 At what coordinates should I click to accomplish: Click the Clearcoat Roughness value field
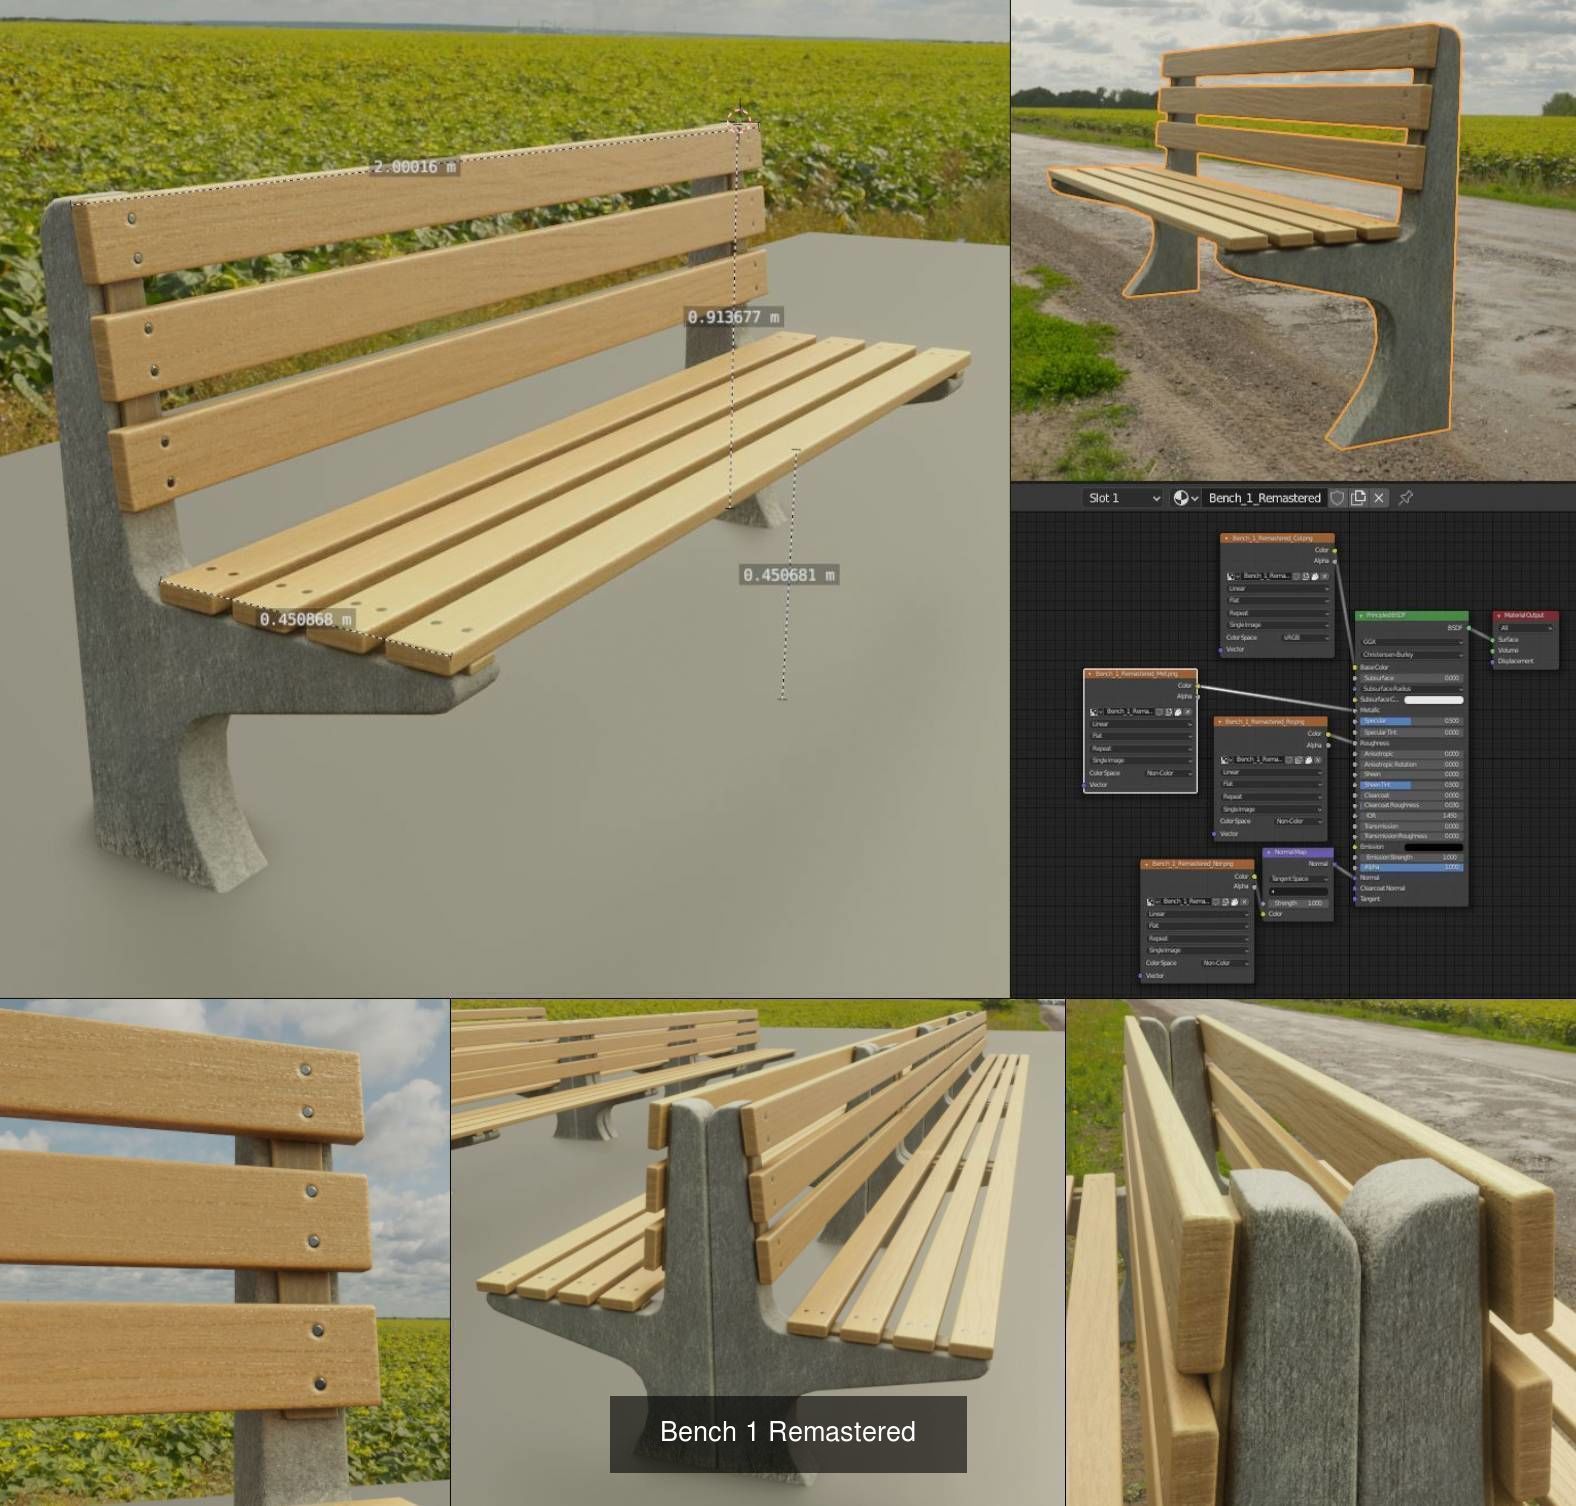[1412, 805]
